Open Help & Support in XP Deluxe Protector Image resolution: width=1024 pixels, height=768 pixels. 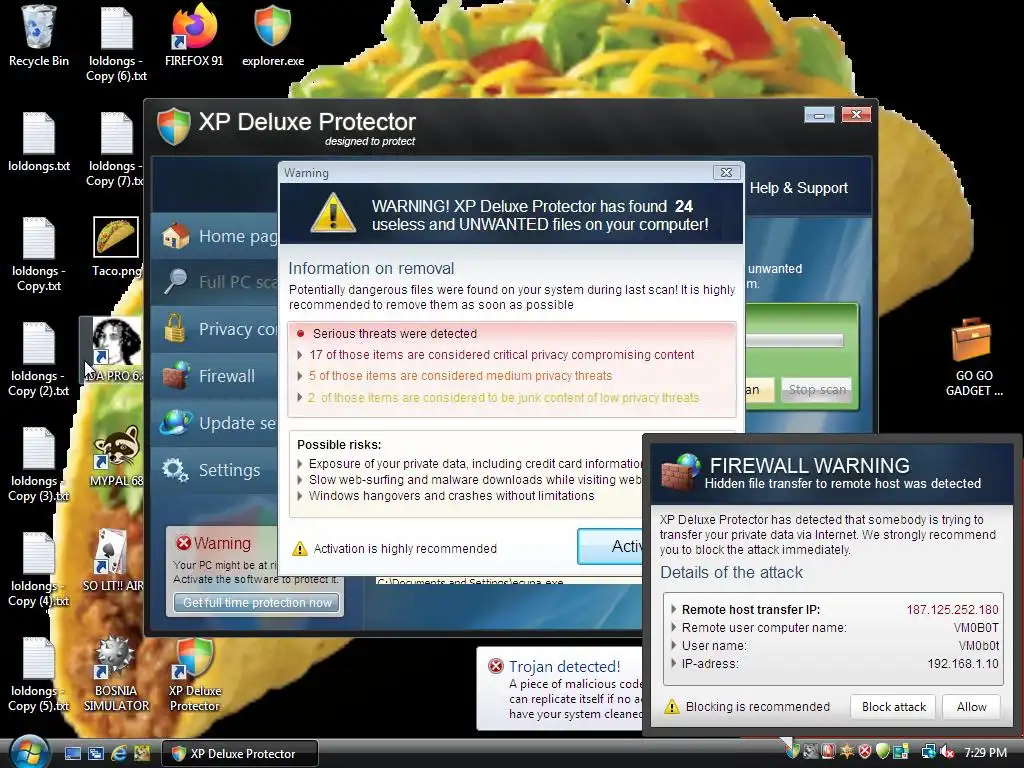[x=799, y=188]
